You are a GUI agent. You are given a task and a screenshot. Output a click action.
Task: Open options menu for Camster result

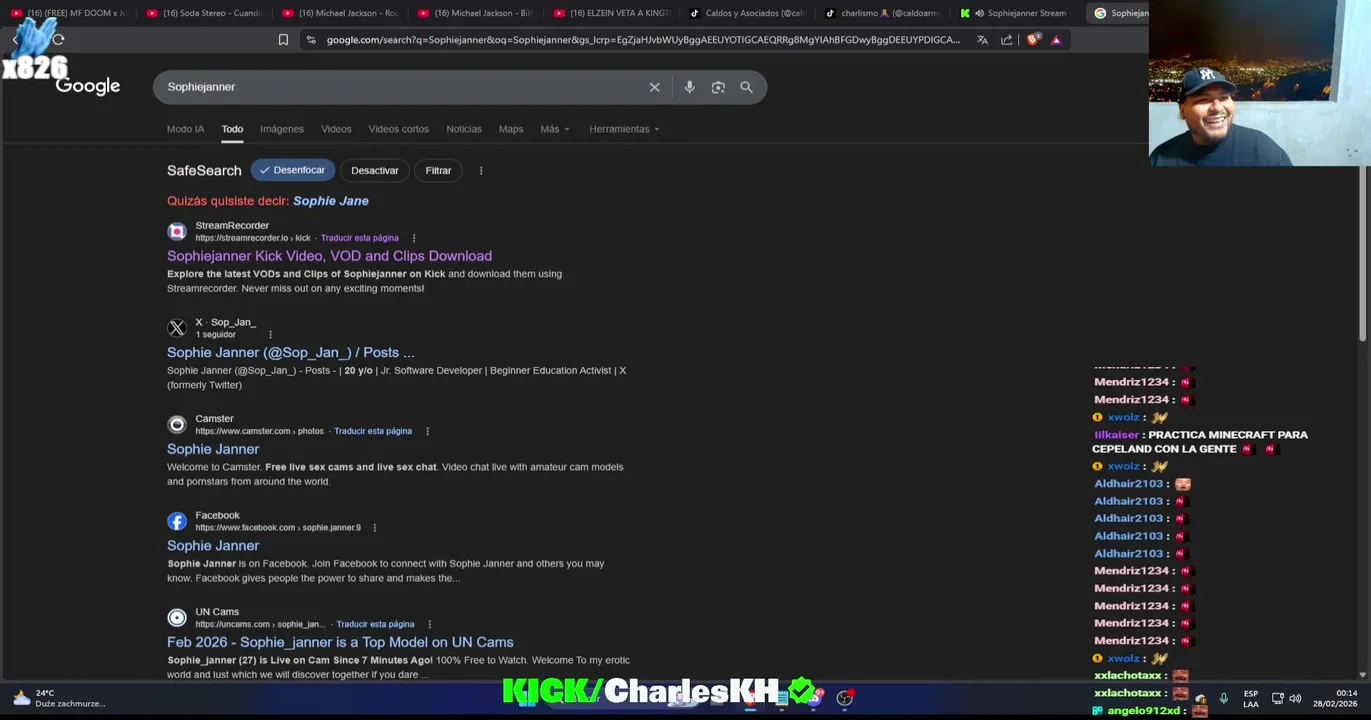pyautogui.click(x=427, y=431)
